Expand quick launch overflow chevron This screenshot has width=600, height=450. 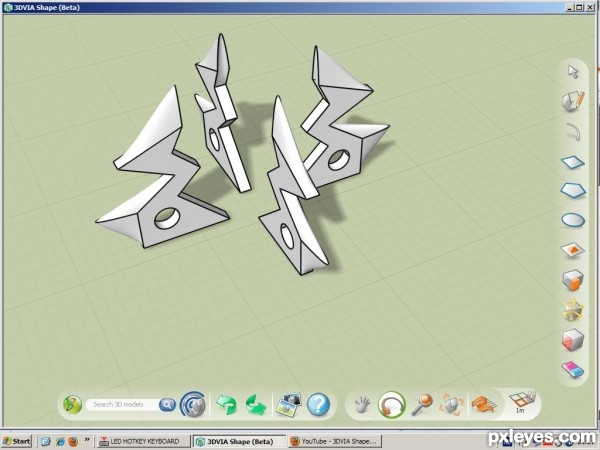(87, 439)
